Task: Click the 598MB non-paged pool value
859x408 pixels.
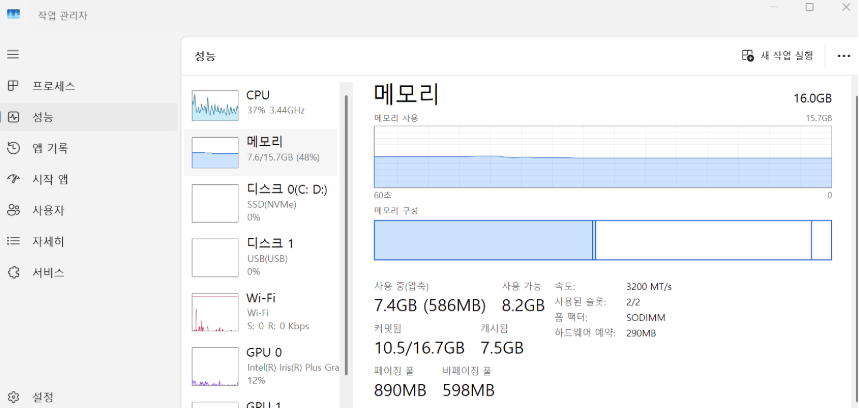Action: click(x=468, y=390)
